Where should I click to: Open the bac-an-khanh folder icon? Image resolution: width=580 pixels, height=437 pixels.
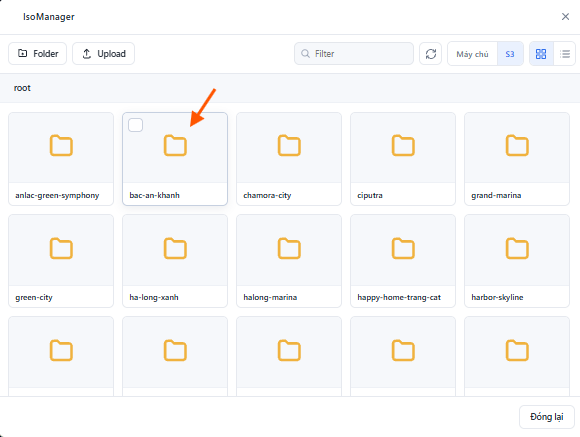coord(175,145)
